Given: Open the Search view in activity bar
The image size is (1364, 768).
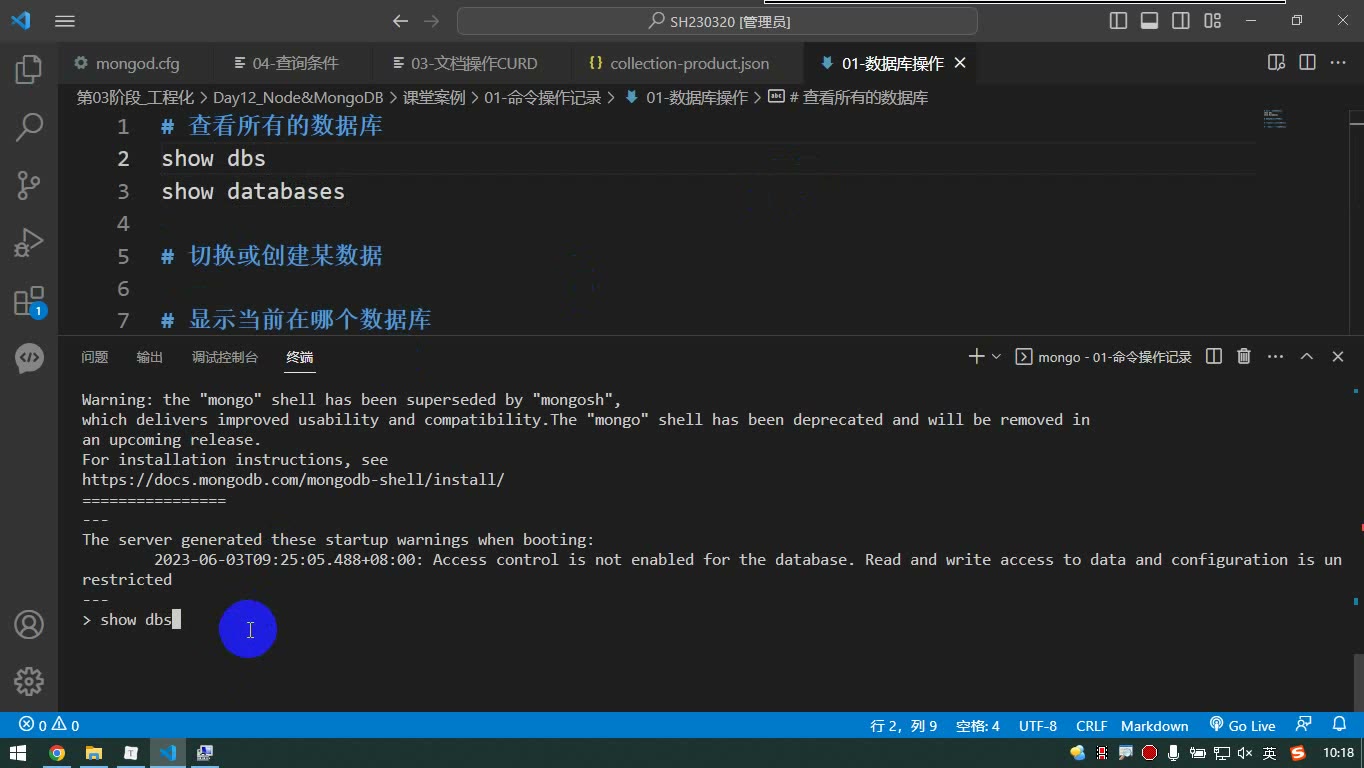Looking at the screenshot, I should click(x=29, y=127).
